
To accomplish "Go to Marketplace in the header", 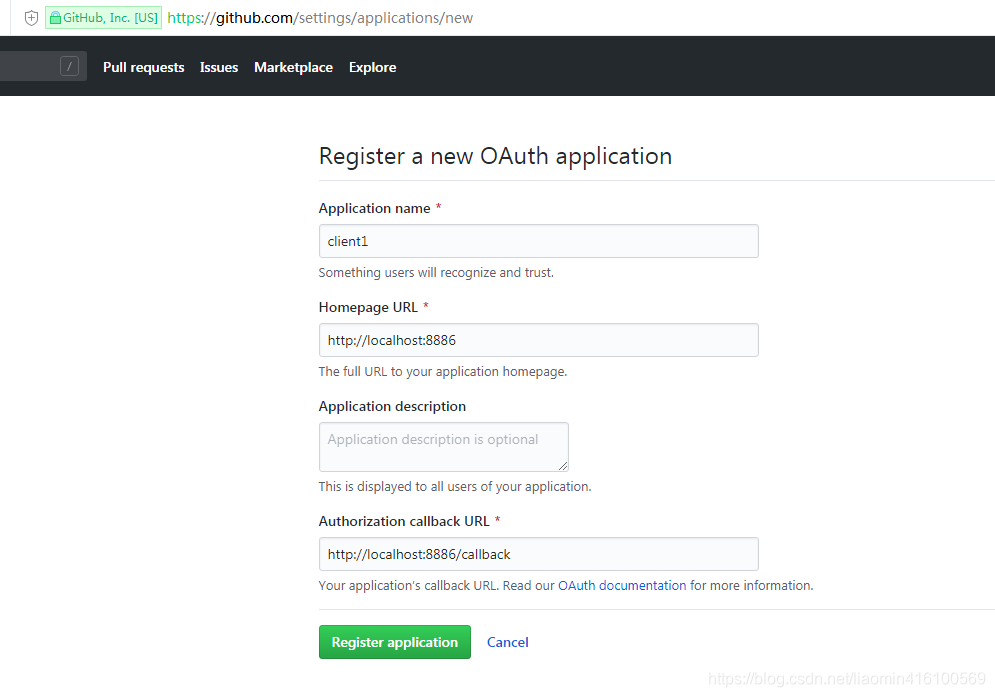I will (293, 67).
